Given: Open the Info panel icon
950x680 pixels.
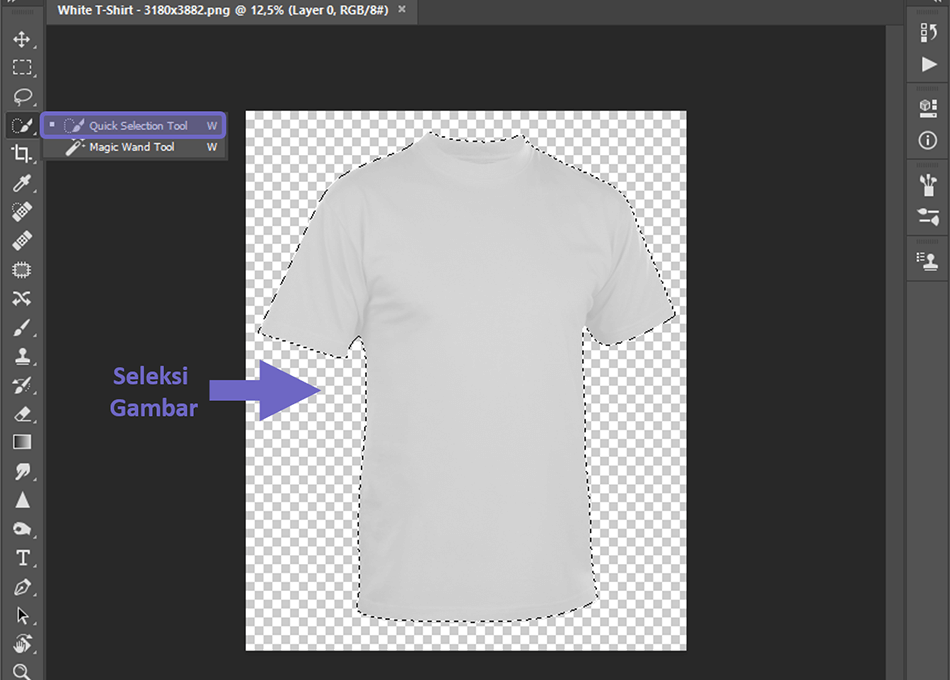Looking at the screenshot, I should 928,141.
